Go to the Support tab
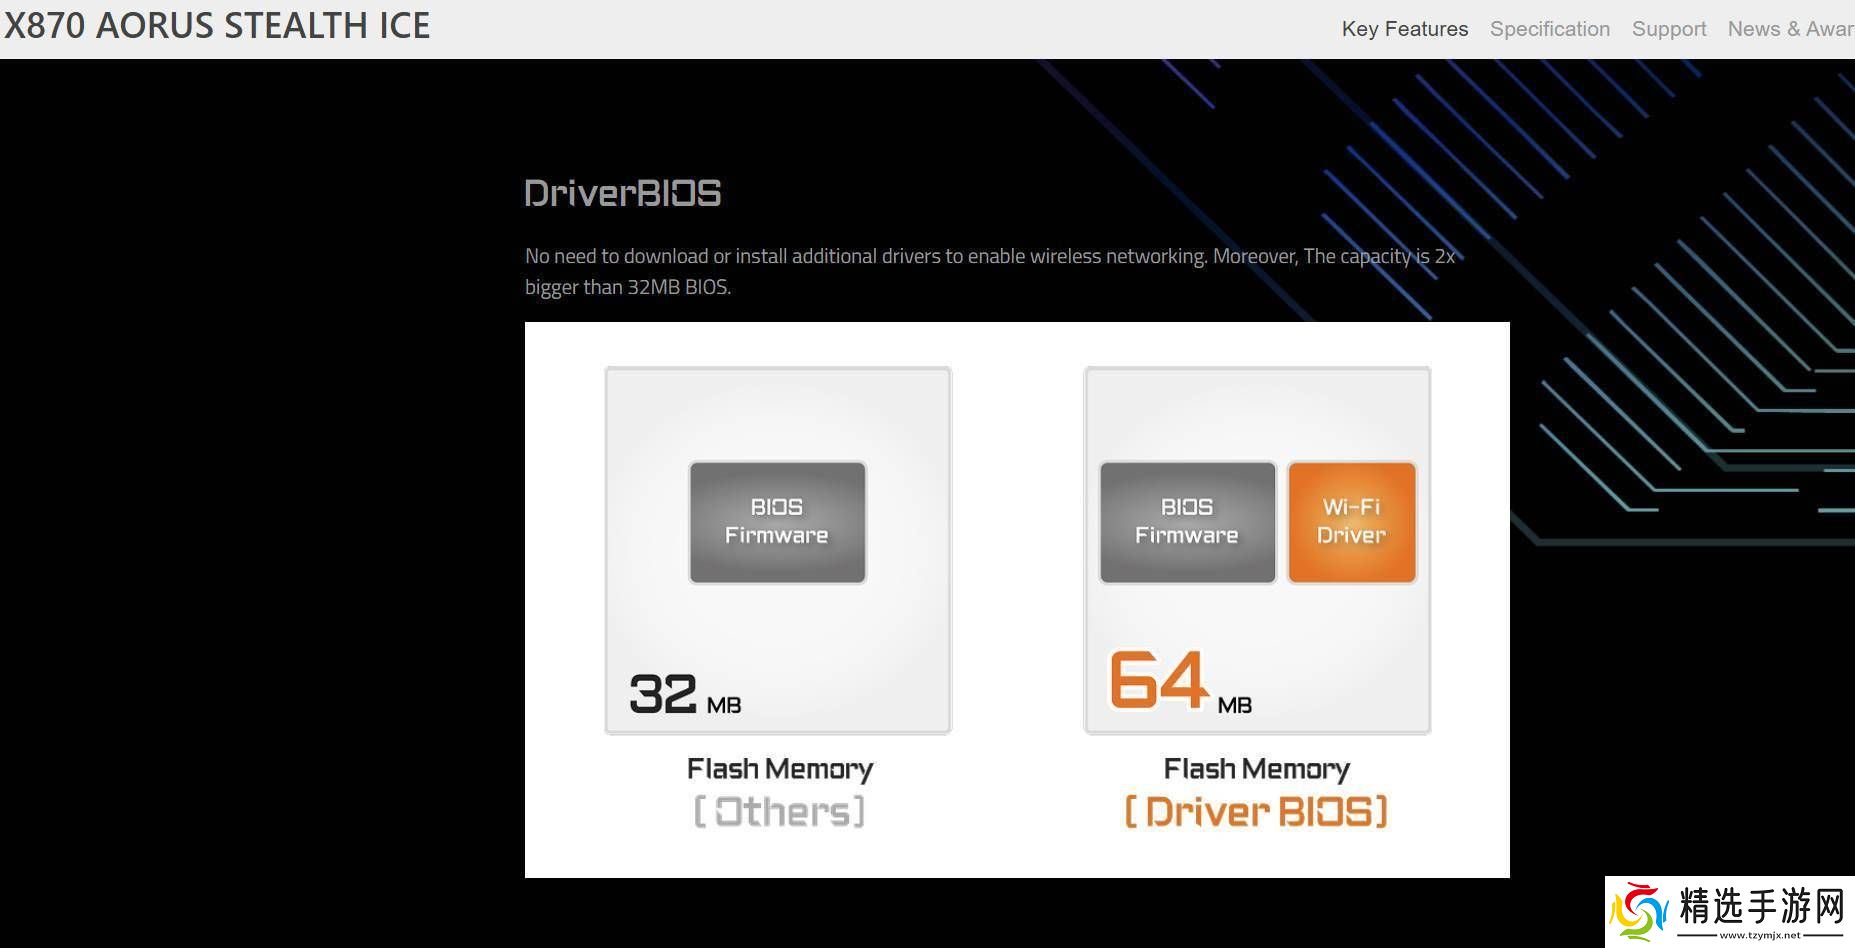 (1668, 29)
